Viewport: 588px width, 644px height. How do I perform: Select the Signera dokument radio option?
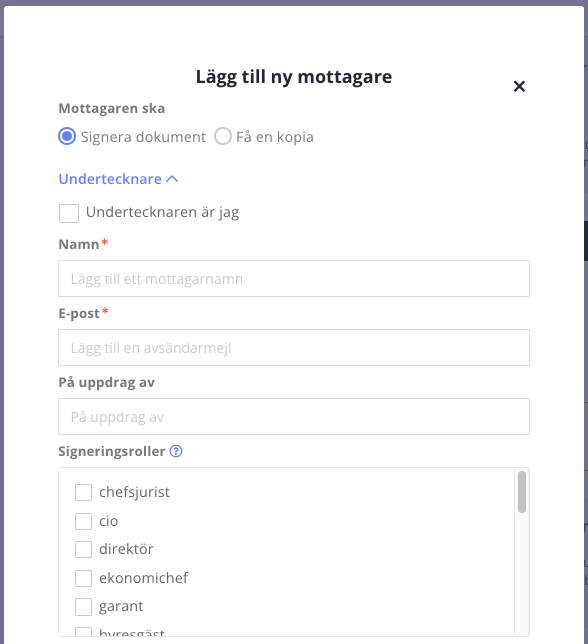coord(67,136)
